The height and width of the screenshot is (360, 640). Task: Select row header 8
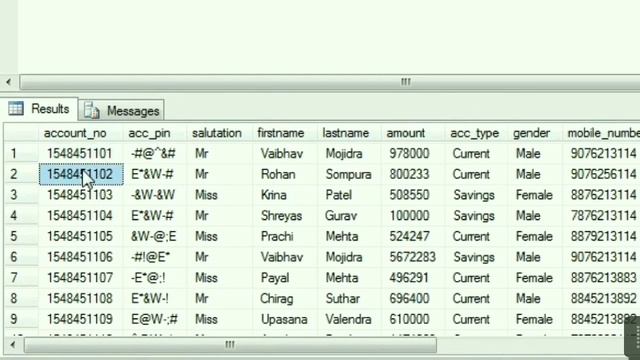coord(21,298)
